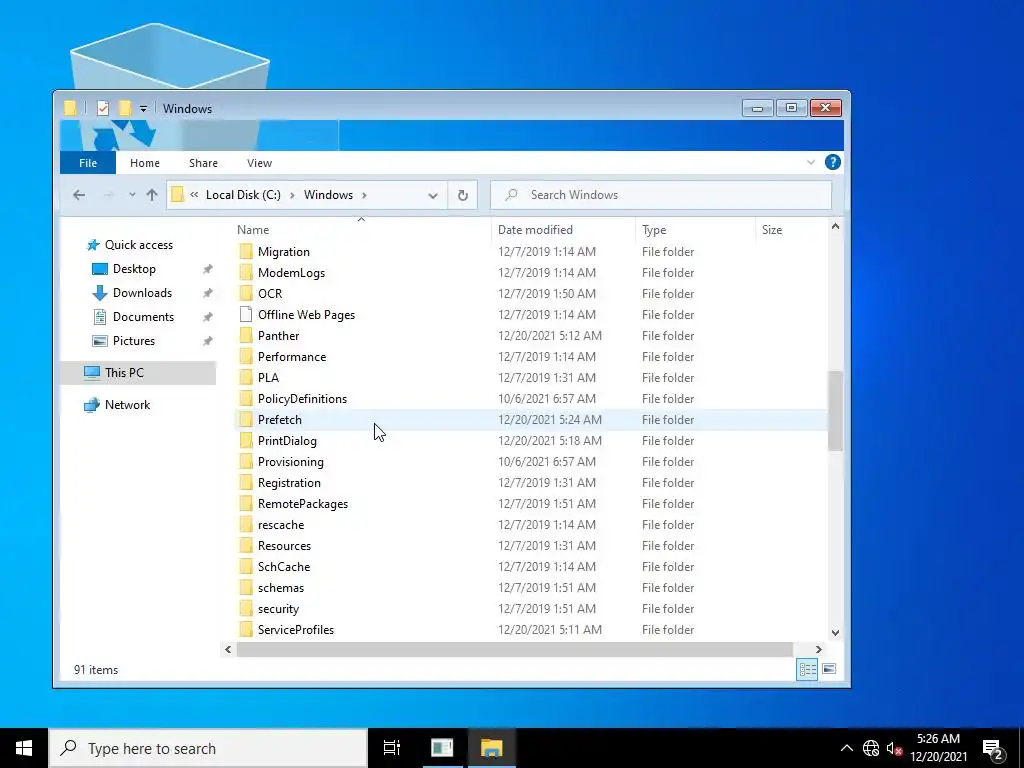This screenshot has height=768, width=1024.
Task: Click the horizontal scrollbar right arrow
Action: pos(818,649)
